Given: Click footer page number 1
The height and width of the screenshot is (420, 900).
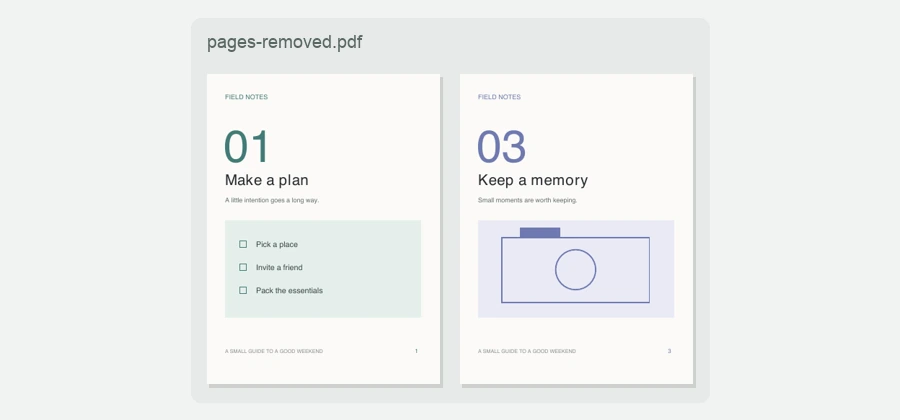Looking at the screenshot, I should tap(416, 351).
